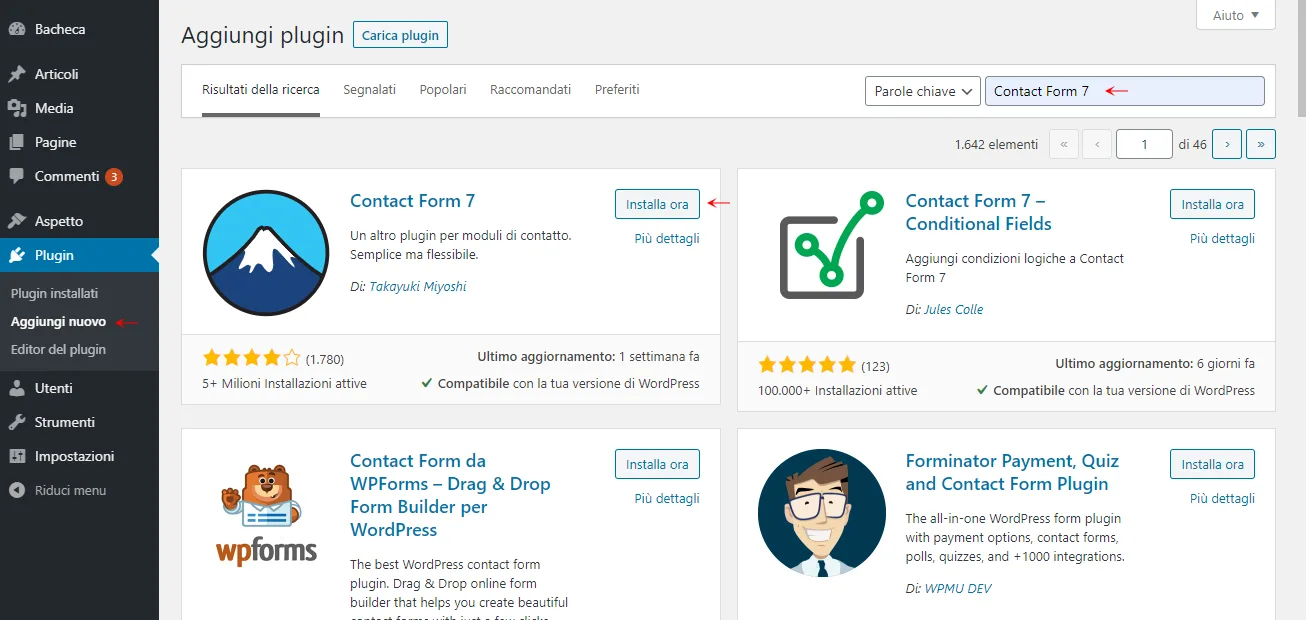1306x620 pixels.
Task: Visit author Jules Colle link
Action: (x=954, y=310)
